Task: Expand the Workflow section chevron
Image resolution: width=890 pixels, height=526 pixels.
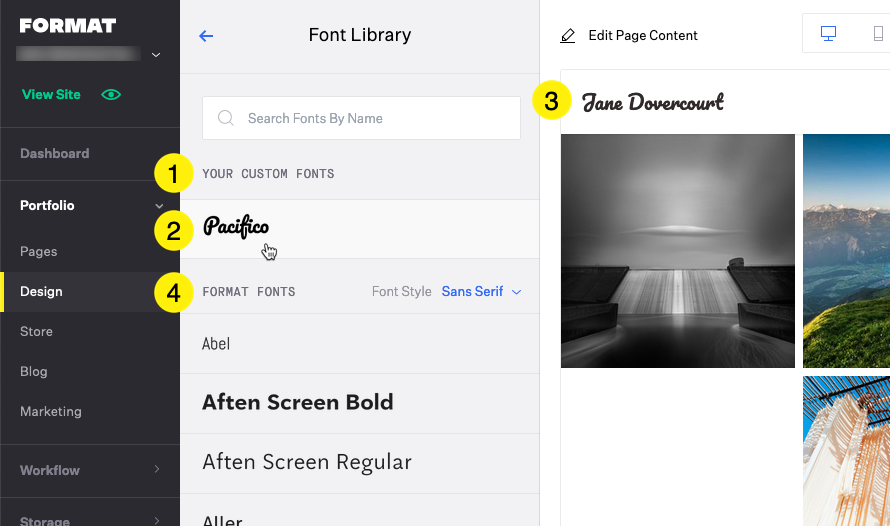Action: (x=157, y=469)
